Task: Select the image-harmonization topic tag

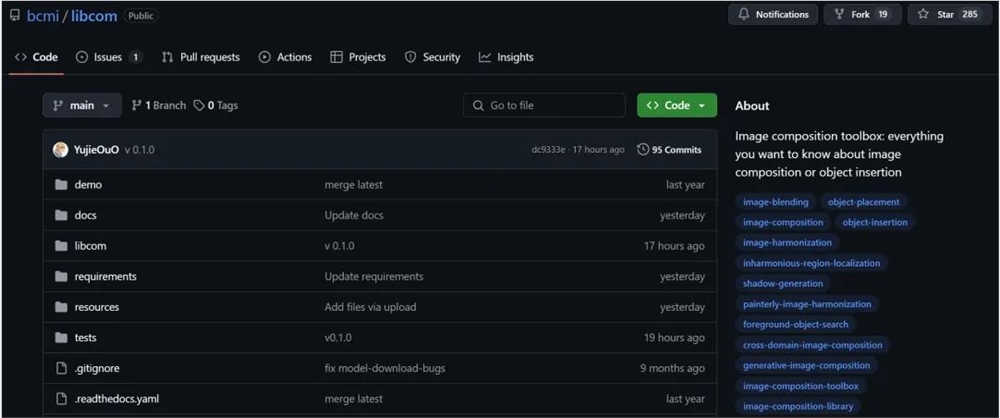Action: tap(787, 243)
